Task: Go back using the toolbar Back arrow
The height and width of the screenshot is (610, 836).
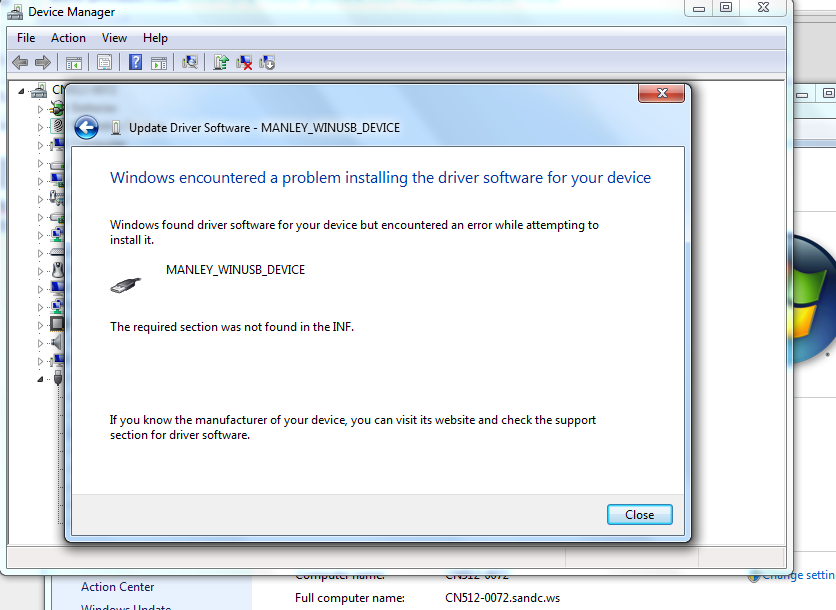Action: 20,62
